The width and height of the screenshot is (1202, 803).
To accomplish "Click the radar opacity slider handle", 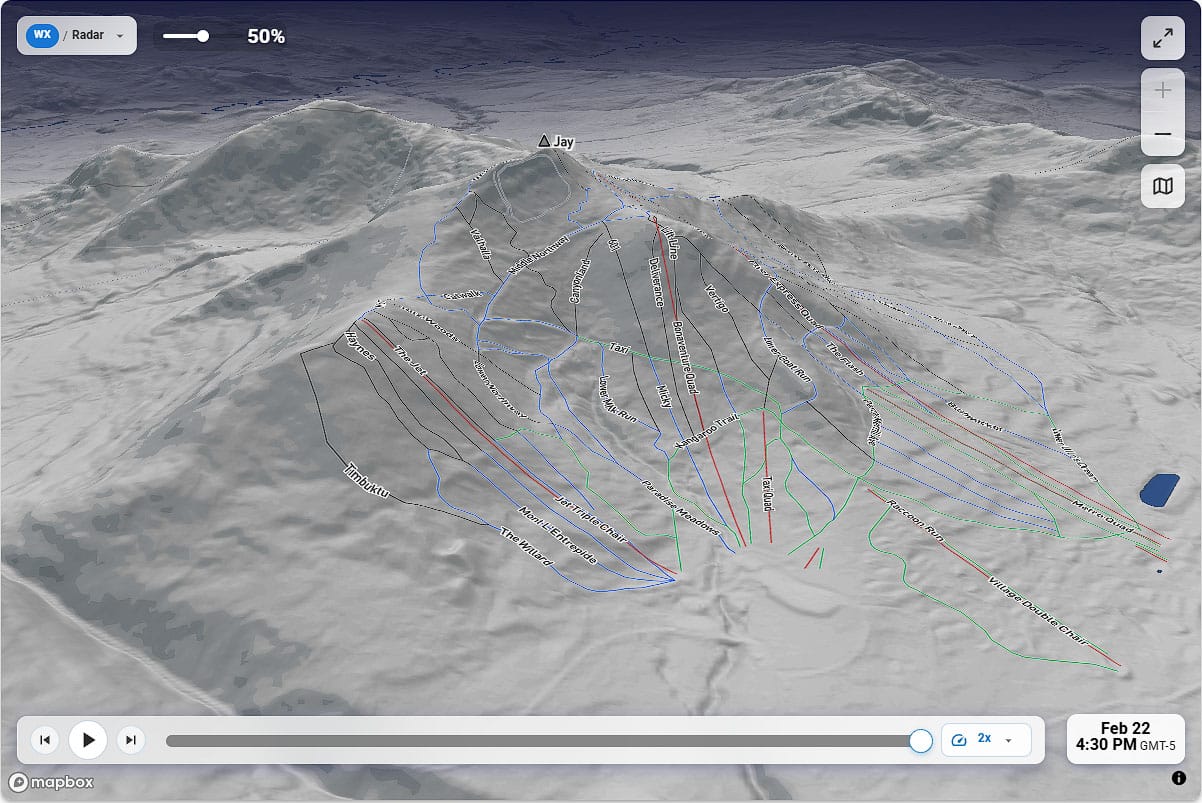I will click(203, 36).
